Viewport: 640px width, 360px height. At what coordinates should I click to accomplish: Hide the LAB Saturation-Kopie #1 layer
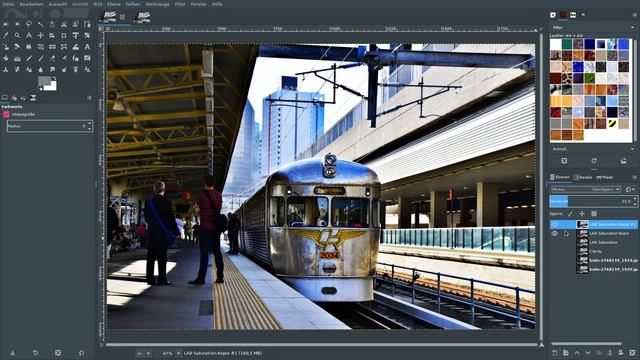[555, 224]
